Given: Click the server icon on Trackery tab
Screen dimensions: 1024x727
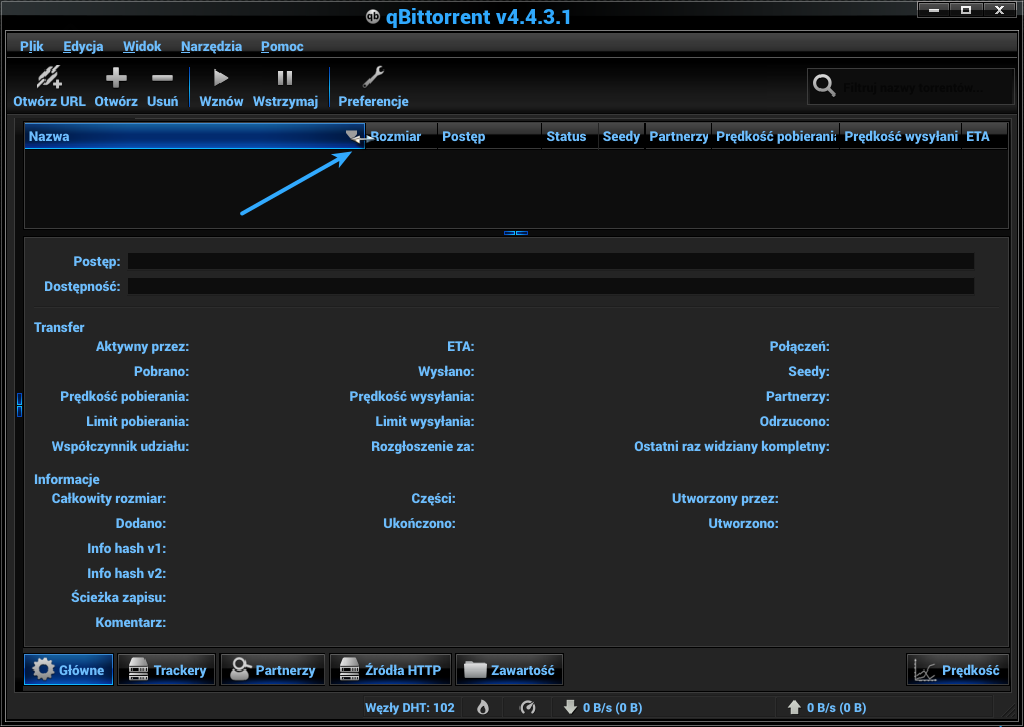Looking at the screenshot, I should 138,670.
